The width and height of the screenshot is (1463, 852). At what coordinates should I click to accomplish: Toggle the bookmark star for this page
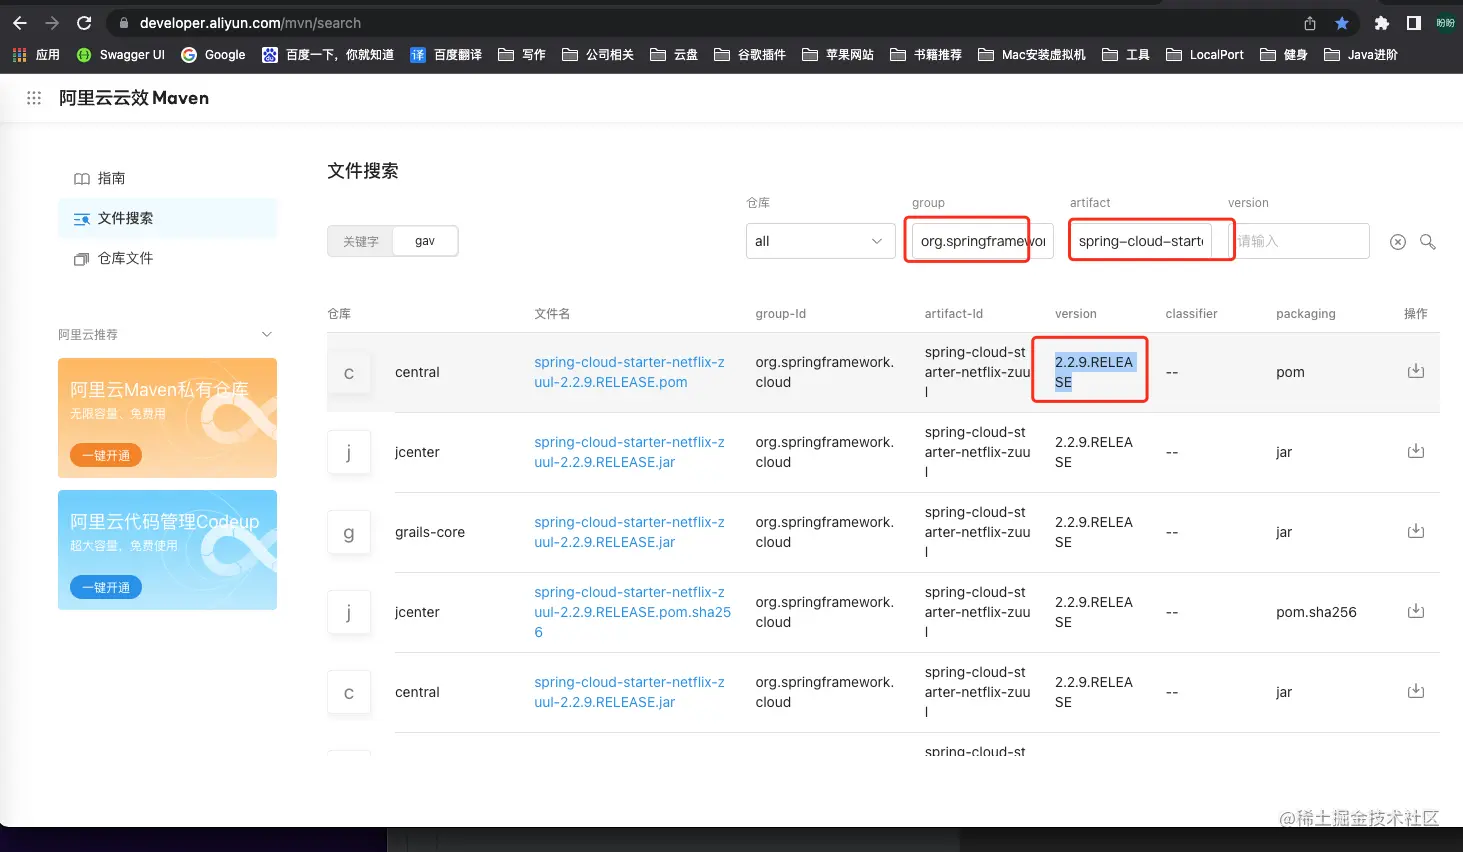(x=1342, y=23)
